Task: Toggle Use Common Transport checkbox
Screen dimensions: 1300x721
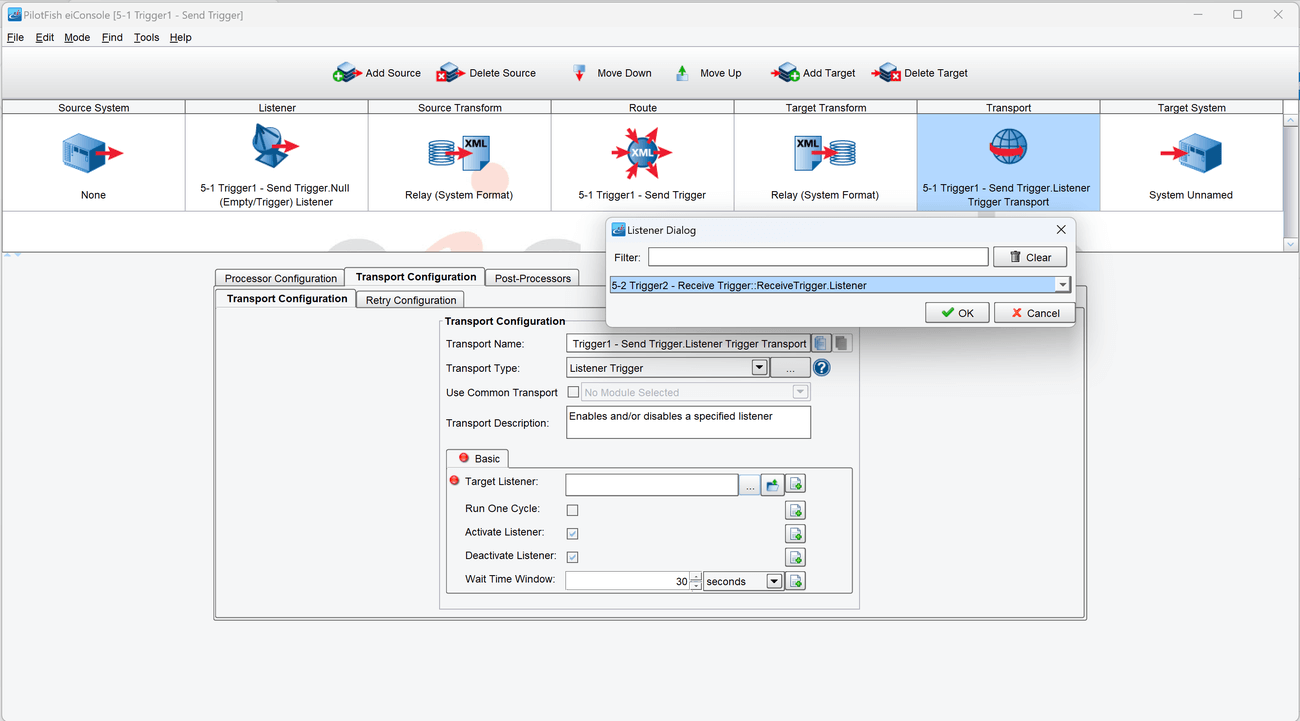Action: (573, 392)
